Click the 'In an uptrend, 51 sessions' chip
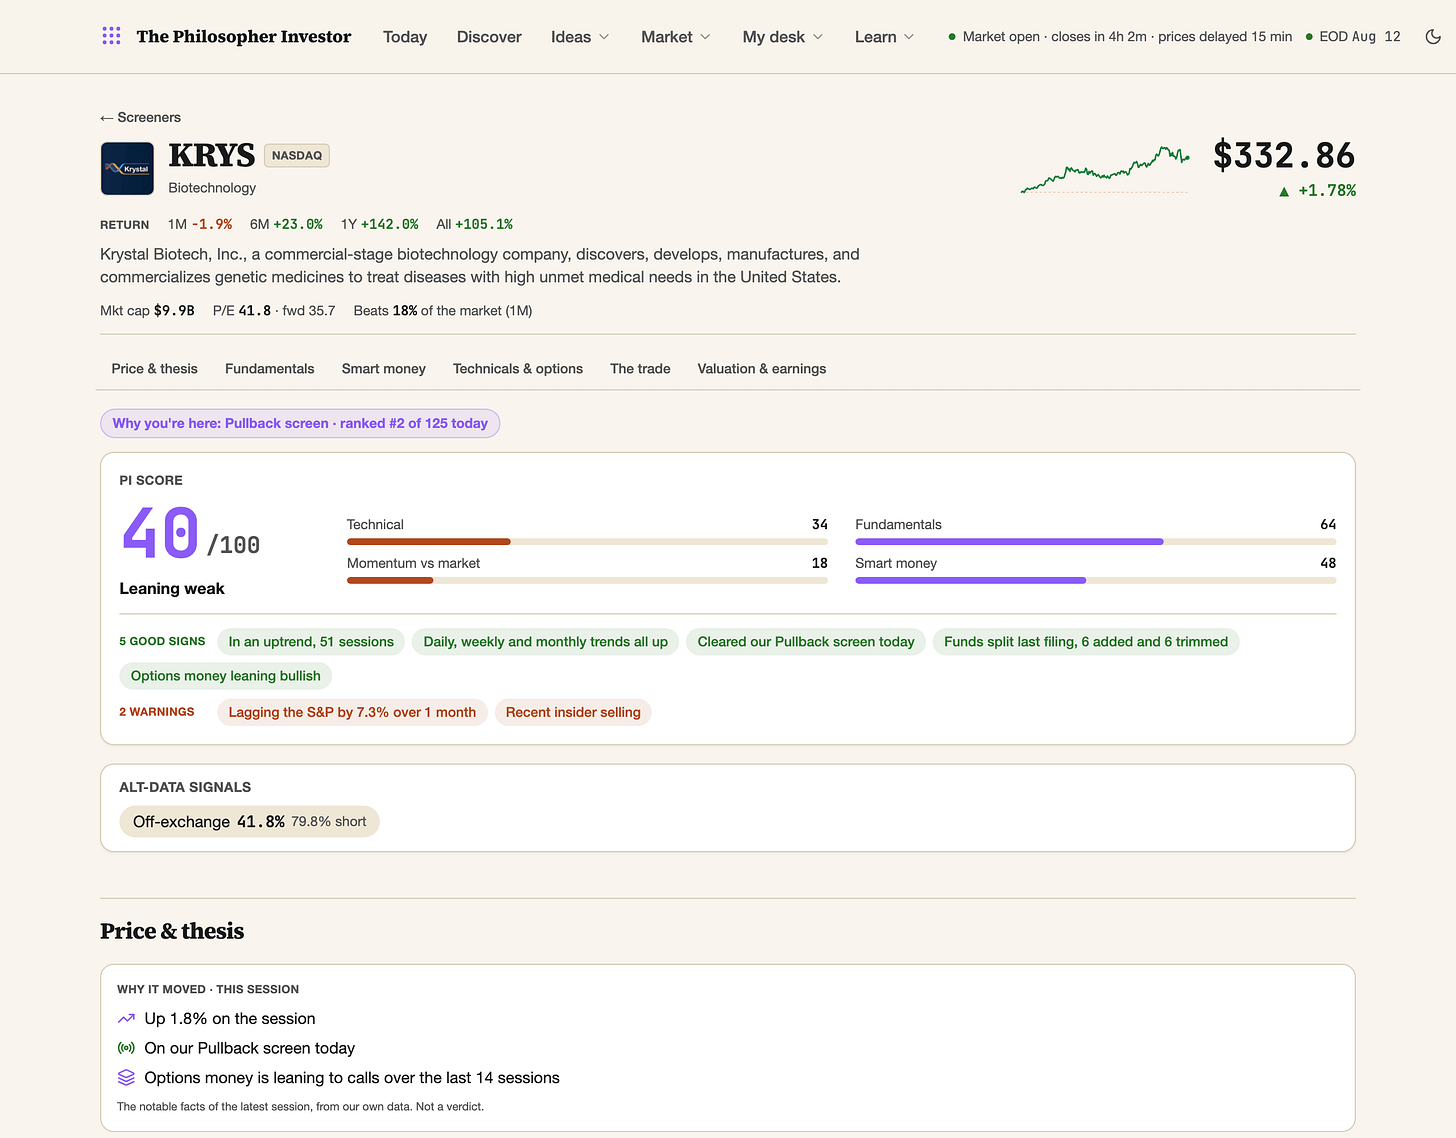1456x1138 pixels. pos(311,642)
